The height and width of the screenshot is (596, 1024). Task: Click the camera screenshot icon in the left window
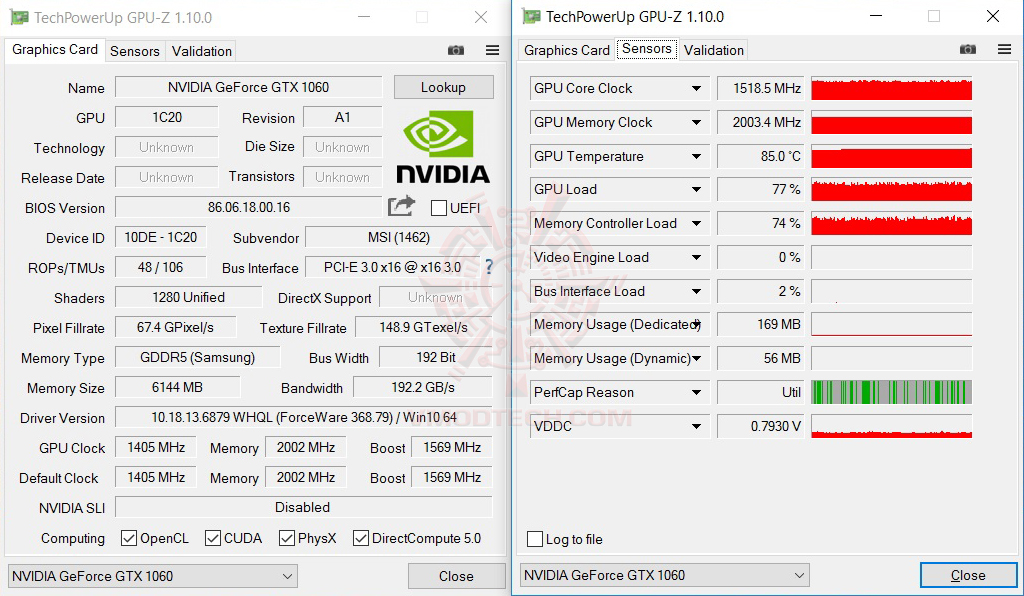pyautogui.click(x=456, y=50)
